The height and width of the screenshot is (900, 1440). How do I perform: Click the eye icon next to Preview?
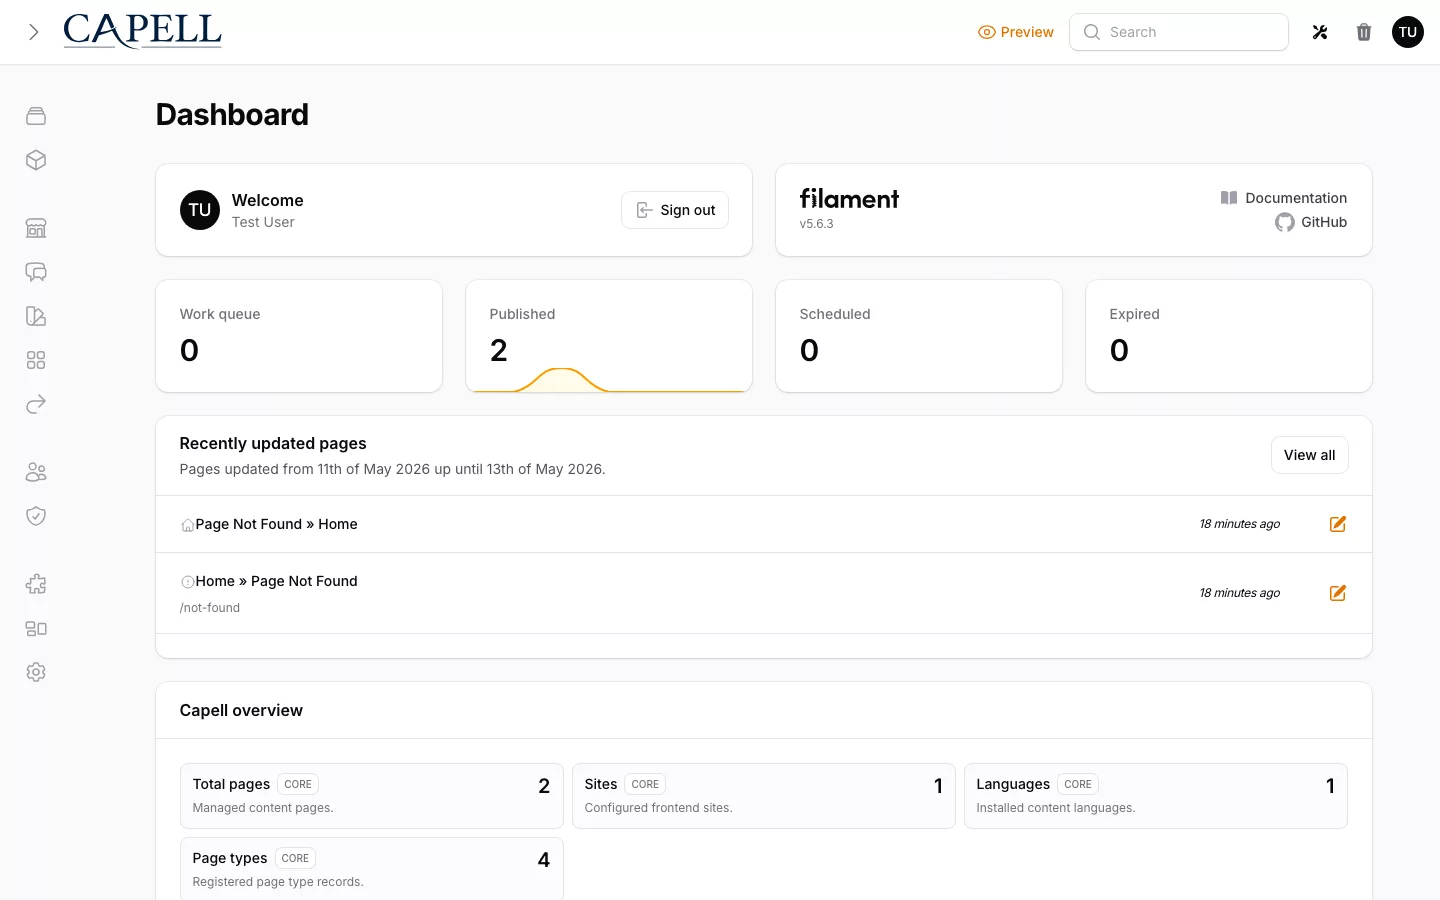986,32
